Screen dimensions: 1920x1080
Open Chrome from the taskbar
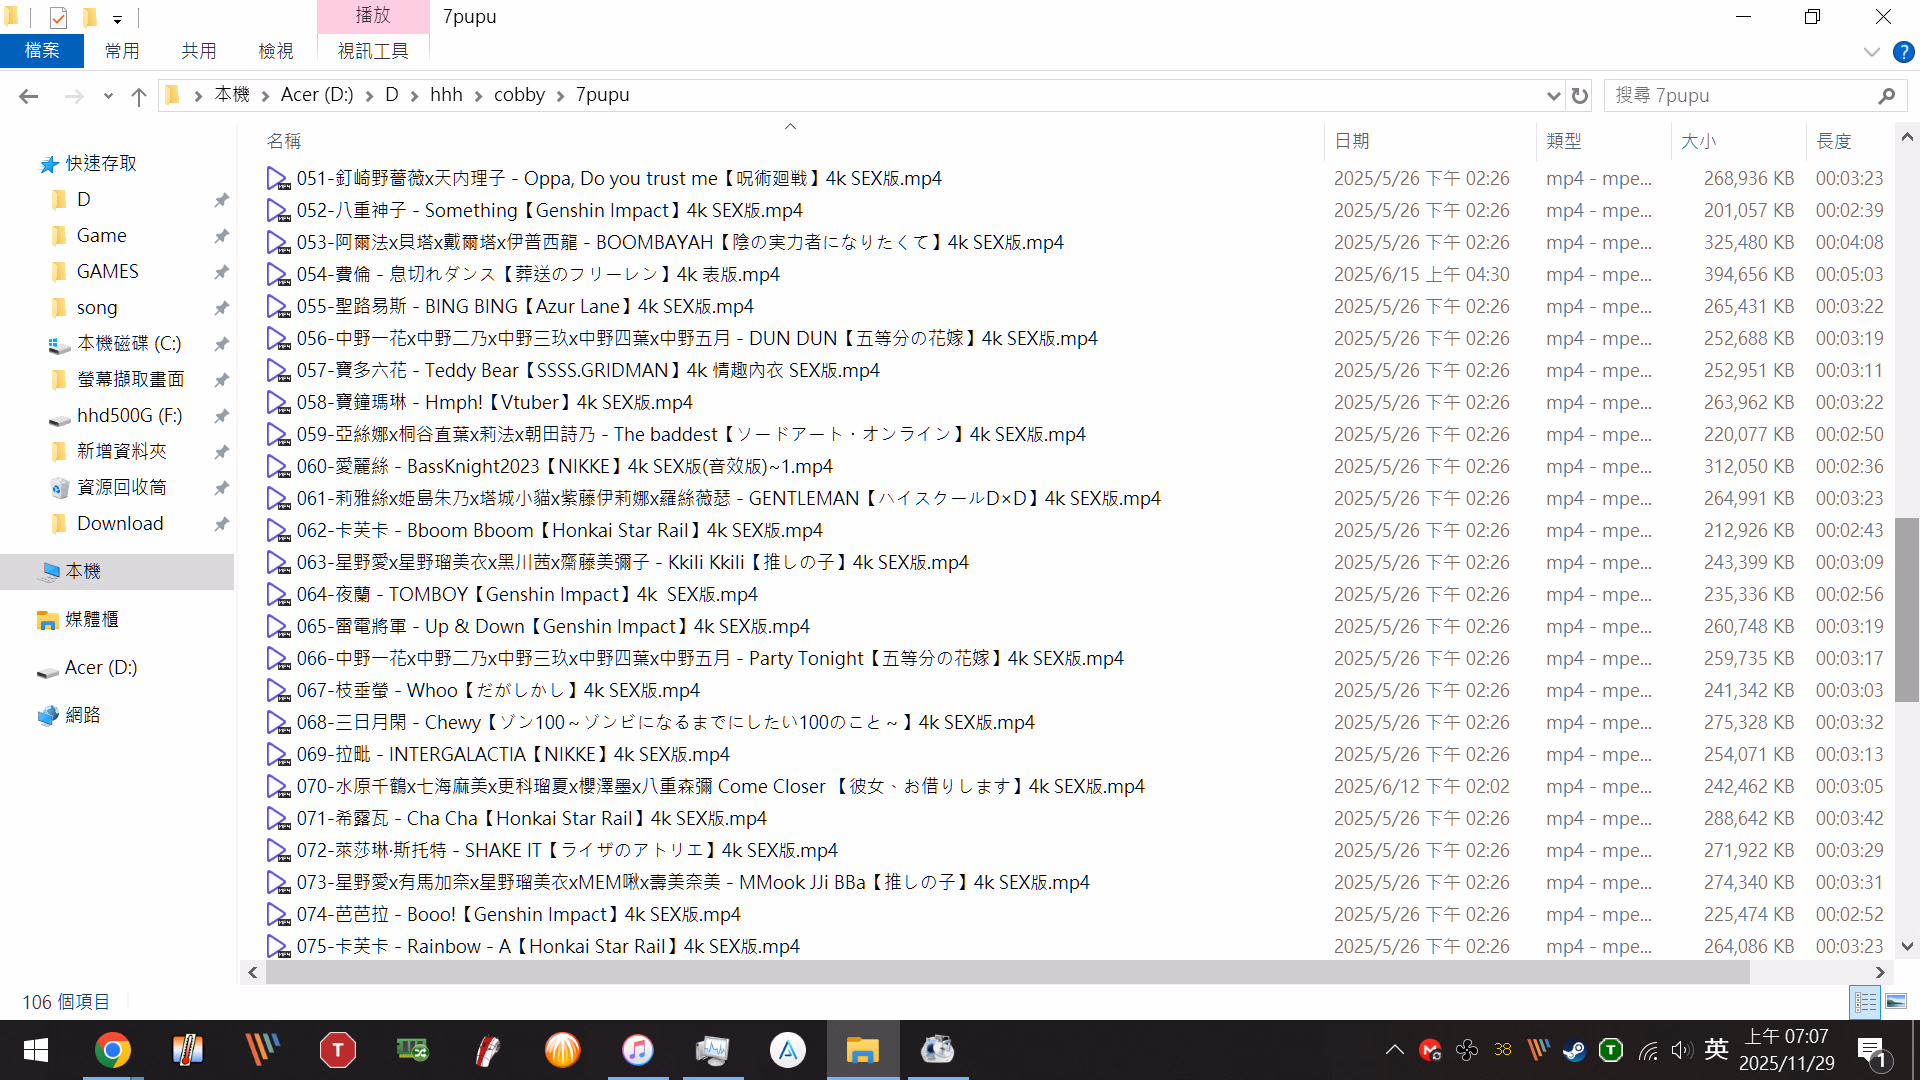click(x=112, y=1050)
